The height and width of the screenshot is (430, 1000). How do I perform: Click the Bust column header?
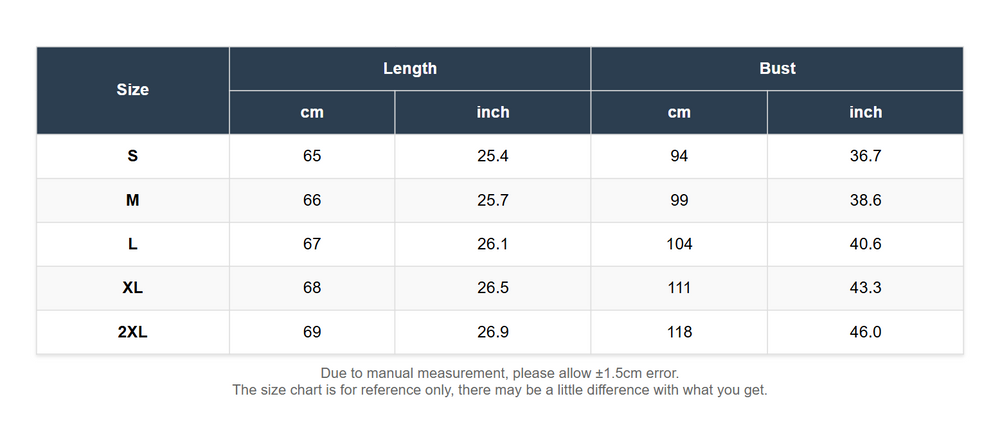[x=777, y=69]
